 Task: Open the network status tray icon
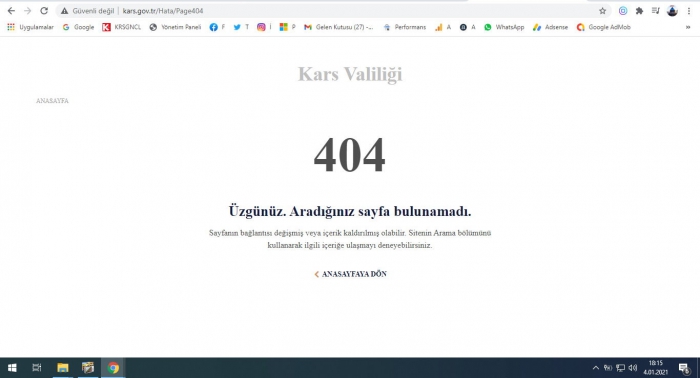tap(621, 368)
